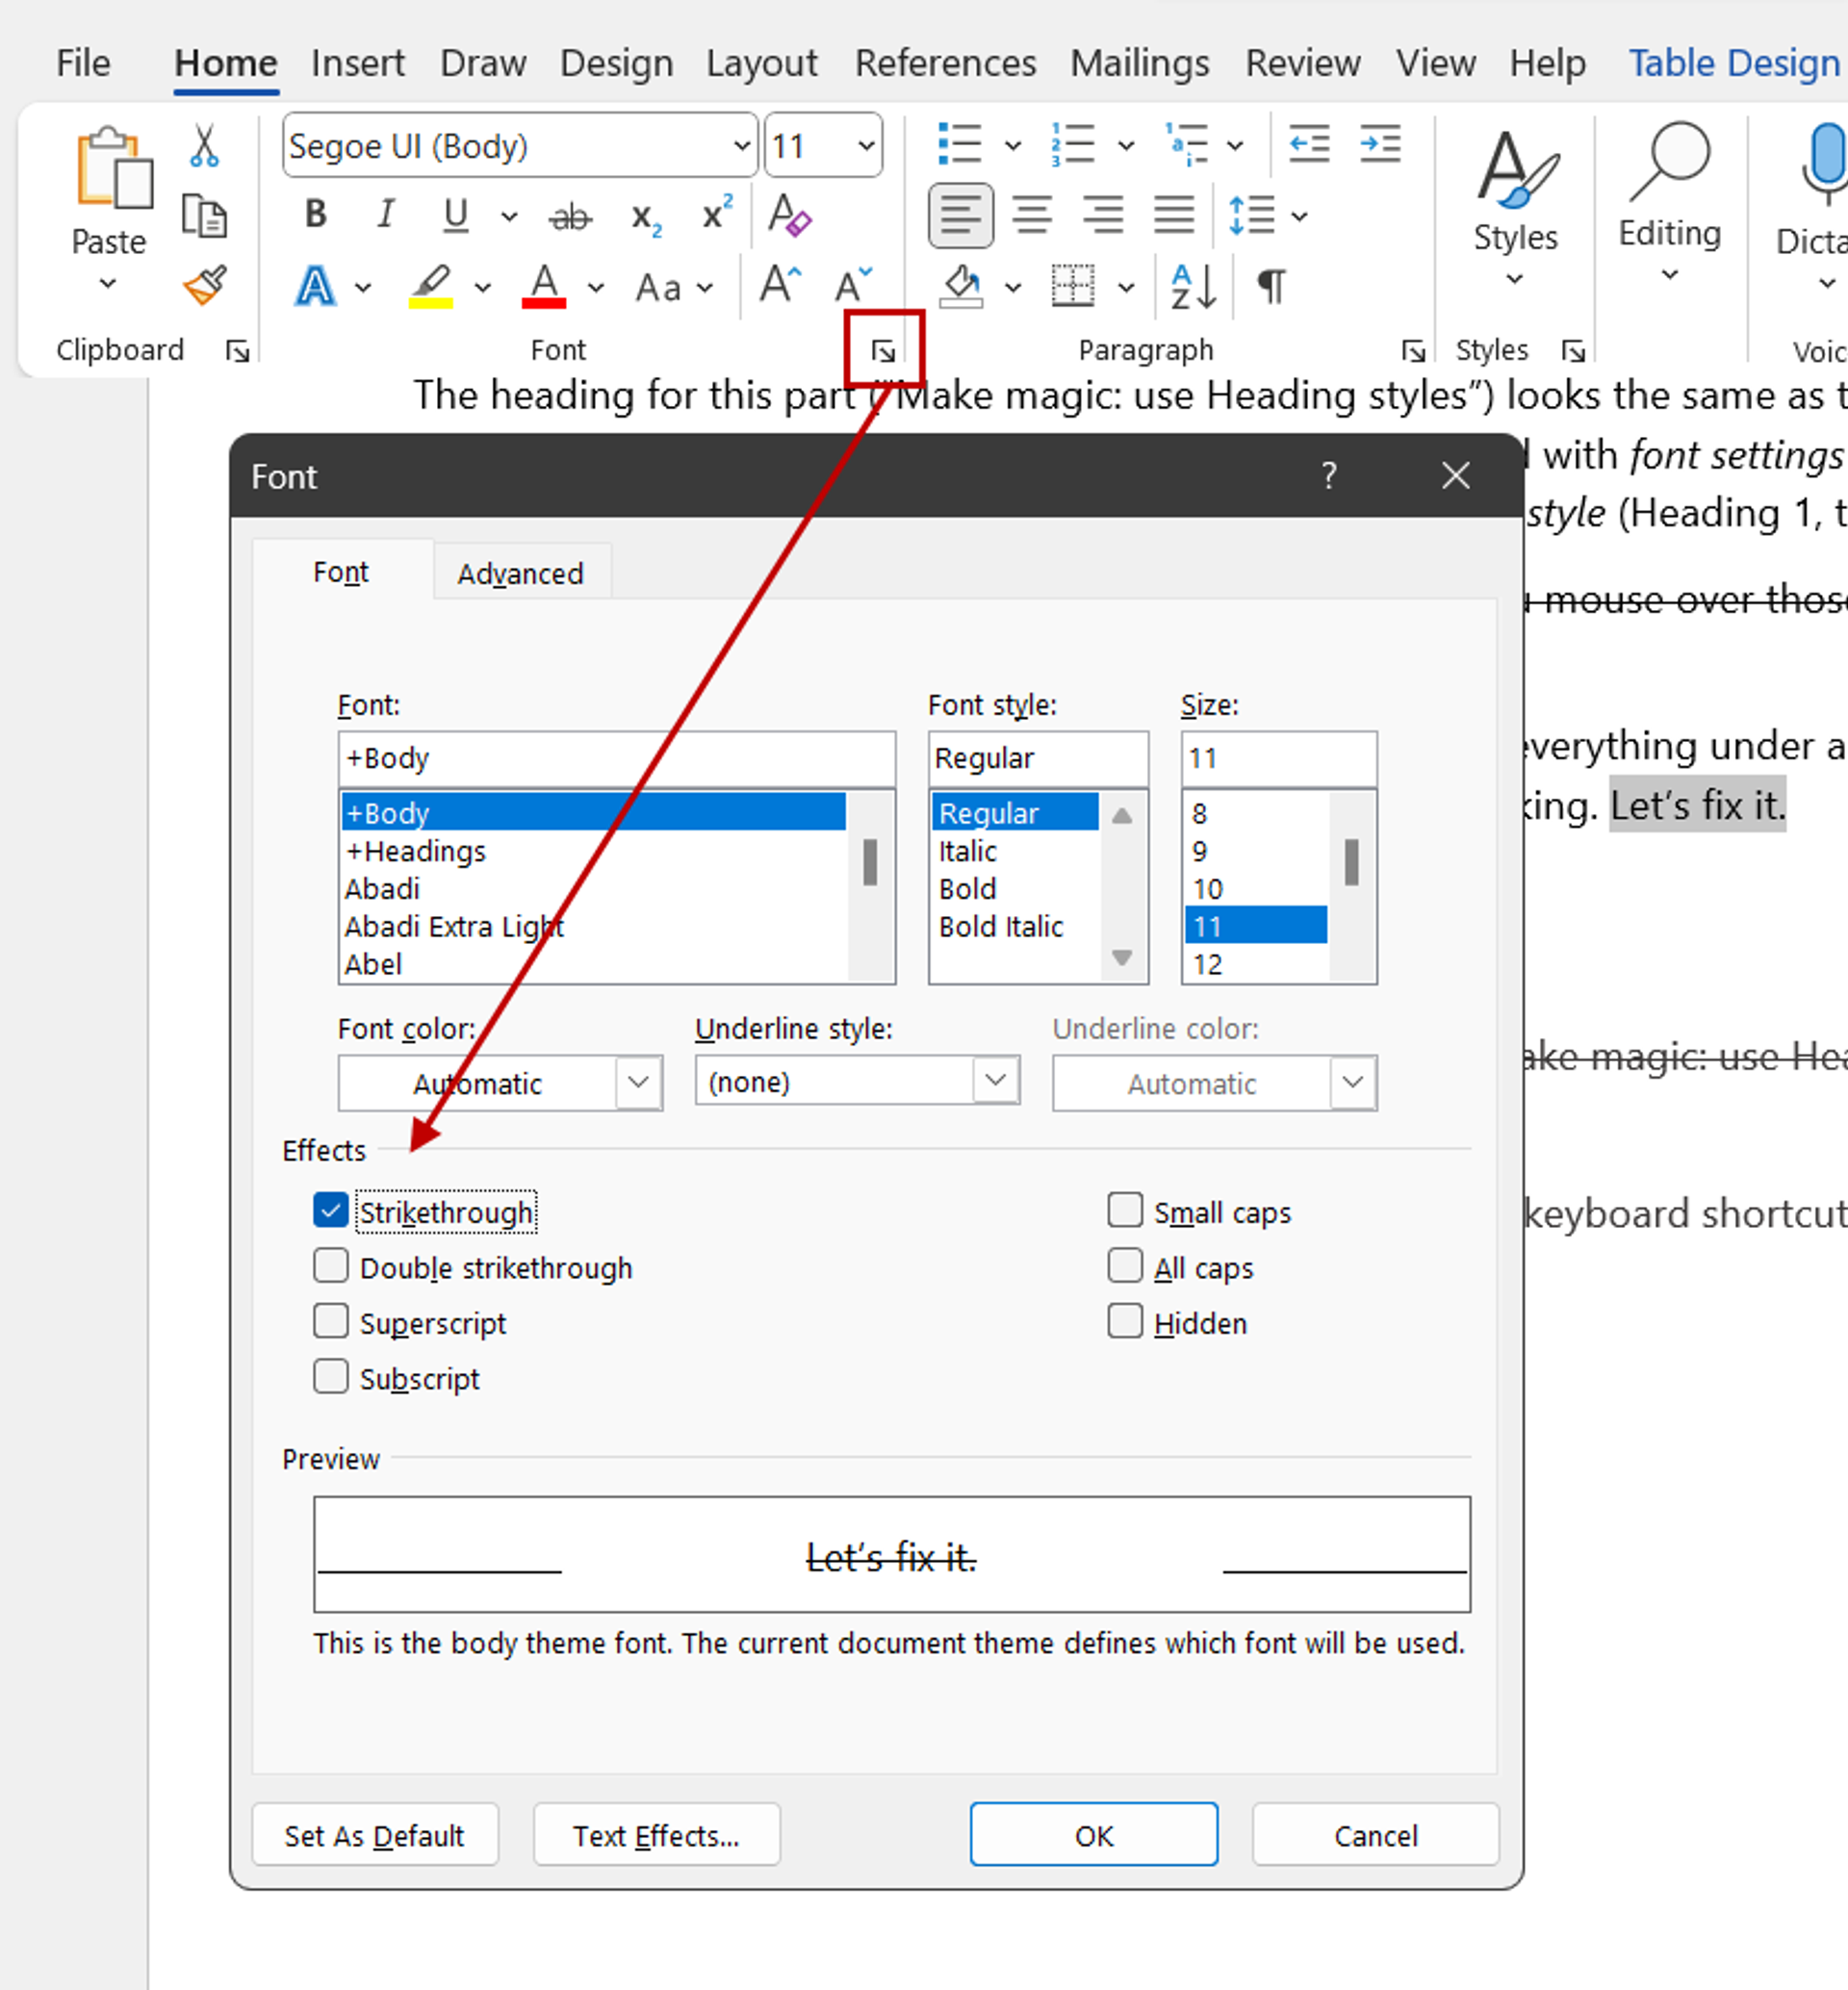Check the Subscript checkbox
Image resolution: width=1848 pixels, height=1990 pixels.
tap(331, 1377)
